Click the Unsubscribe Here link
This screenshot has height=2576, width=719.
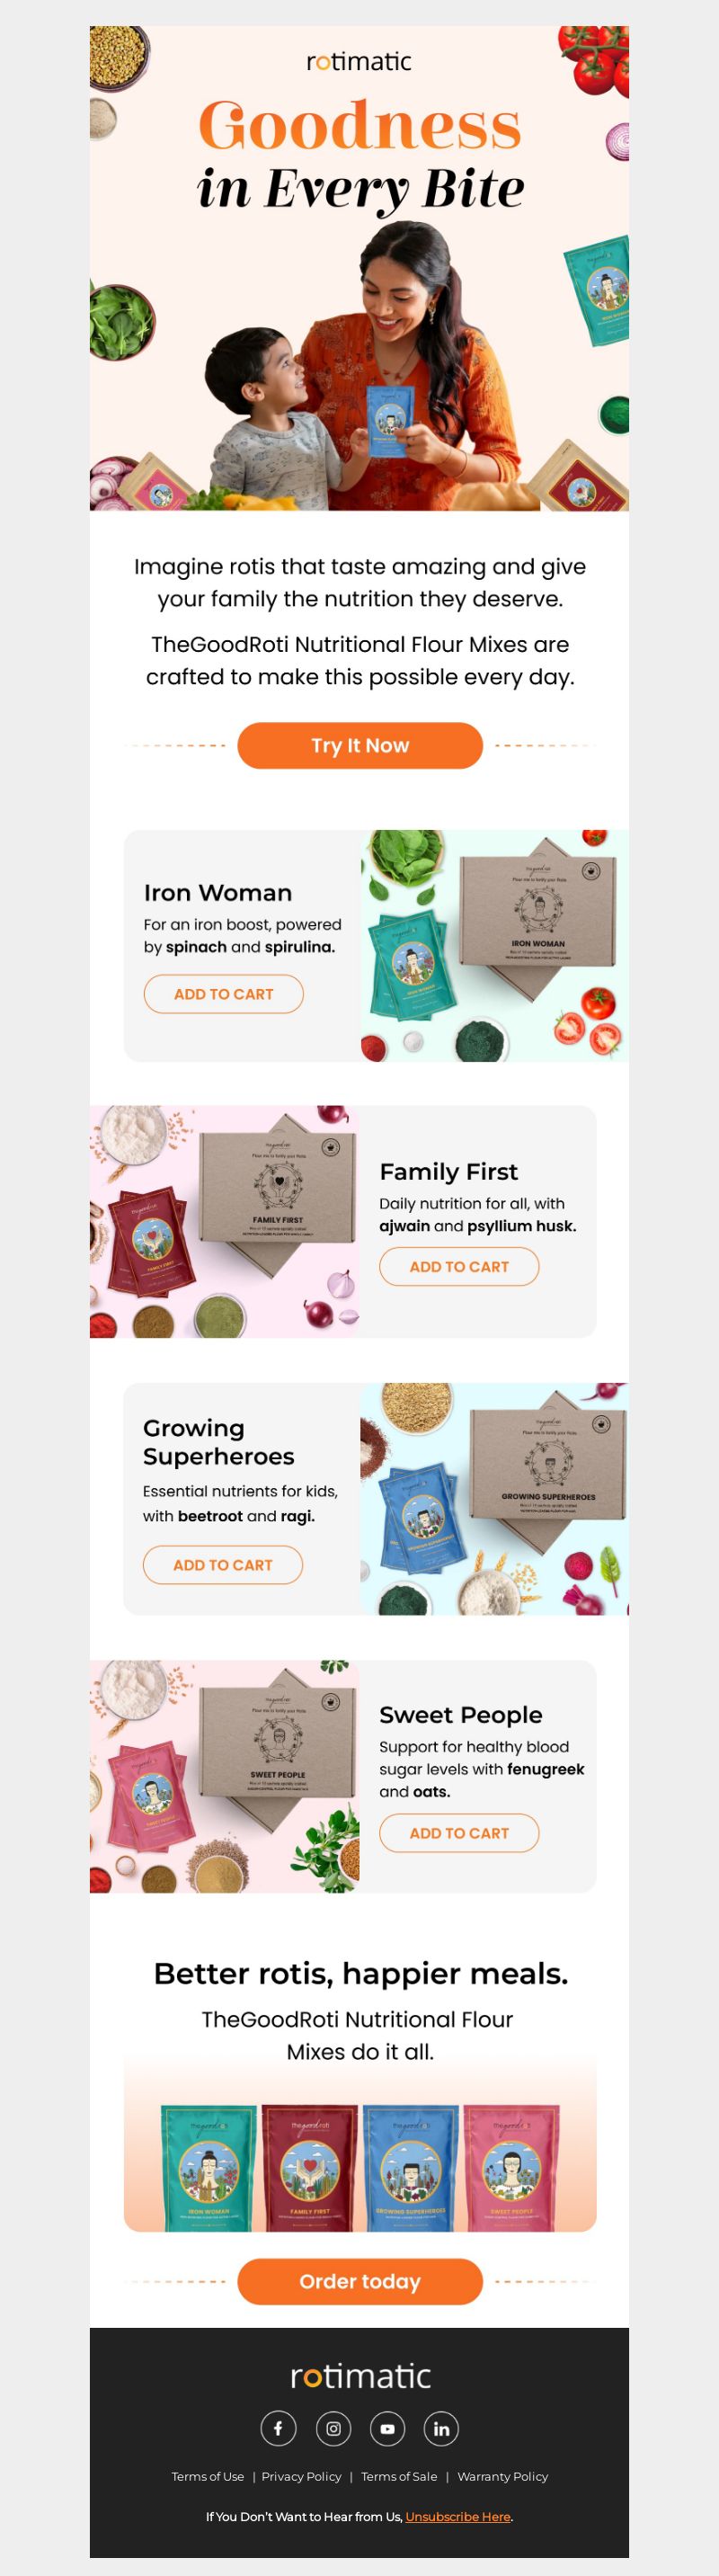pyautogui.click(x=458, y=2516)
